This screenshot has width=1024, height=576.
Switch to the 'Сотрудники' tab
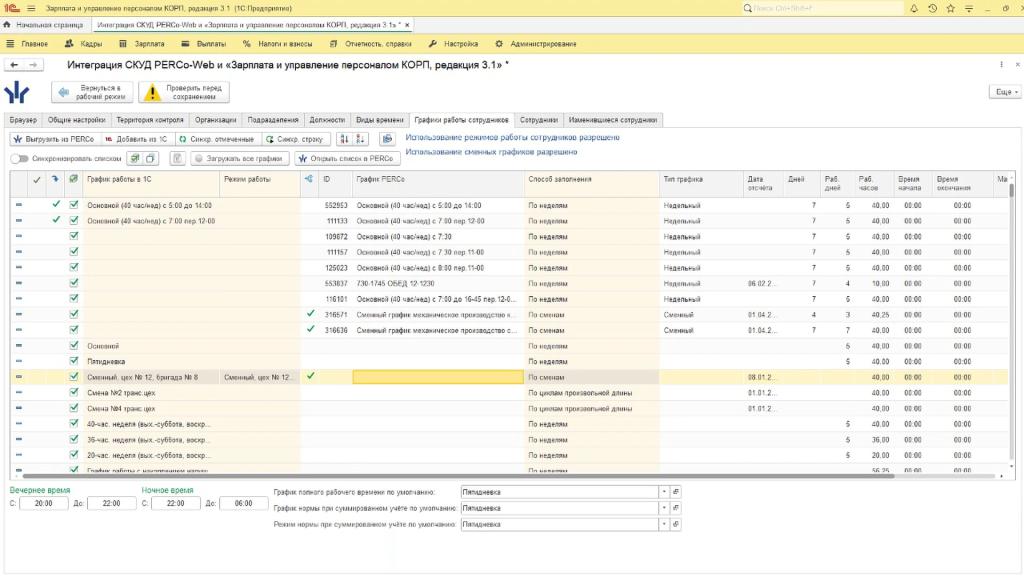click(x=539, y=120)
